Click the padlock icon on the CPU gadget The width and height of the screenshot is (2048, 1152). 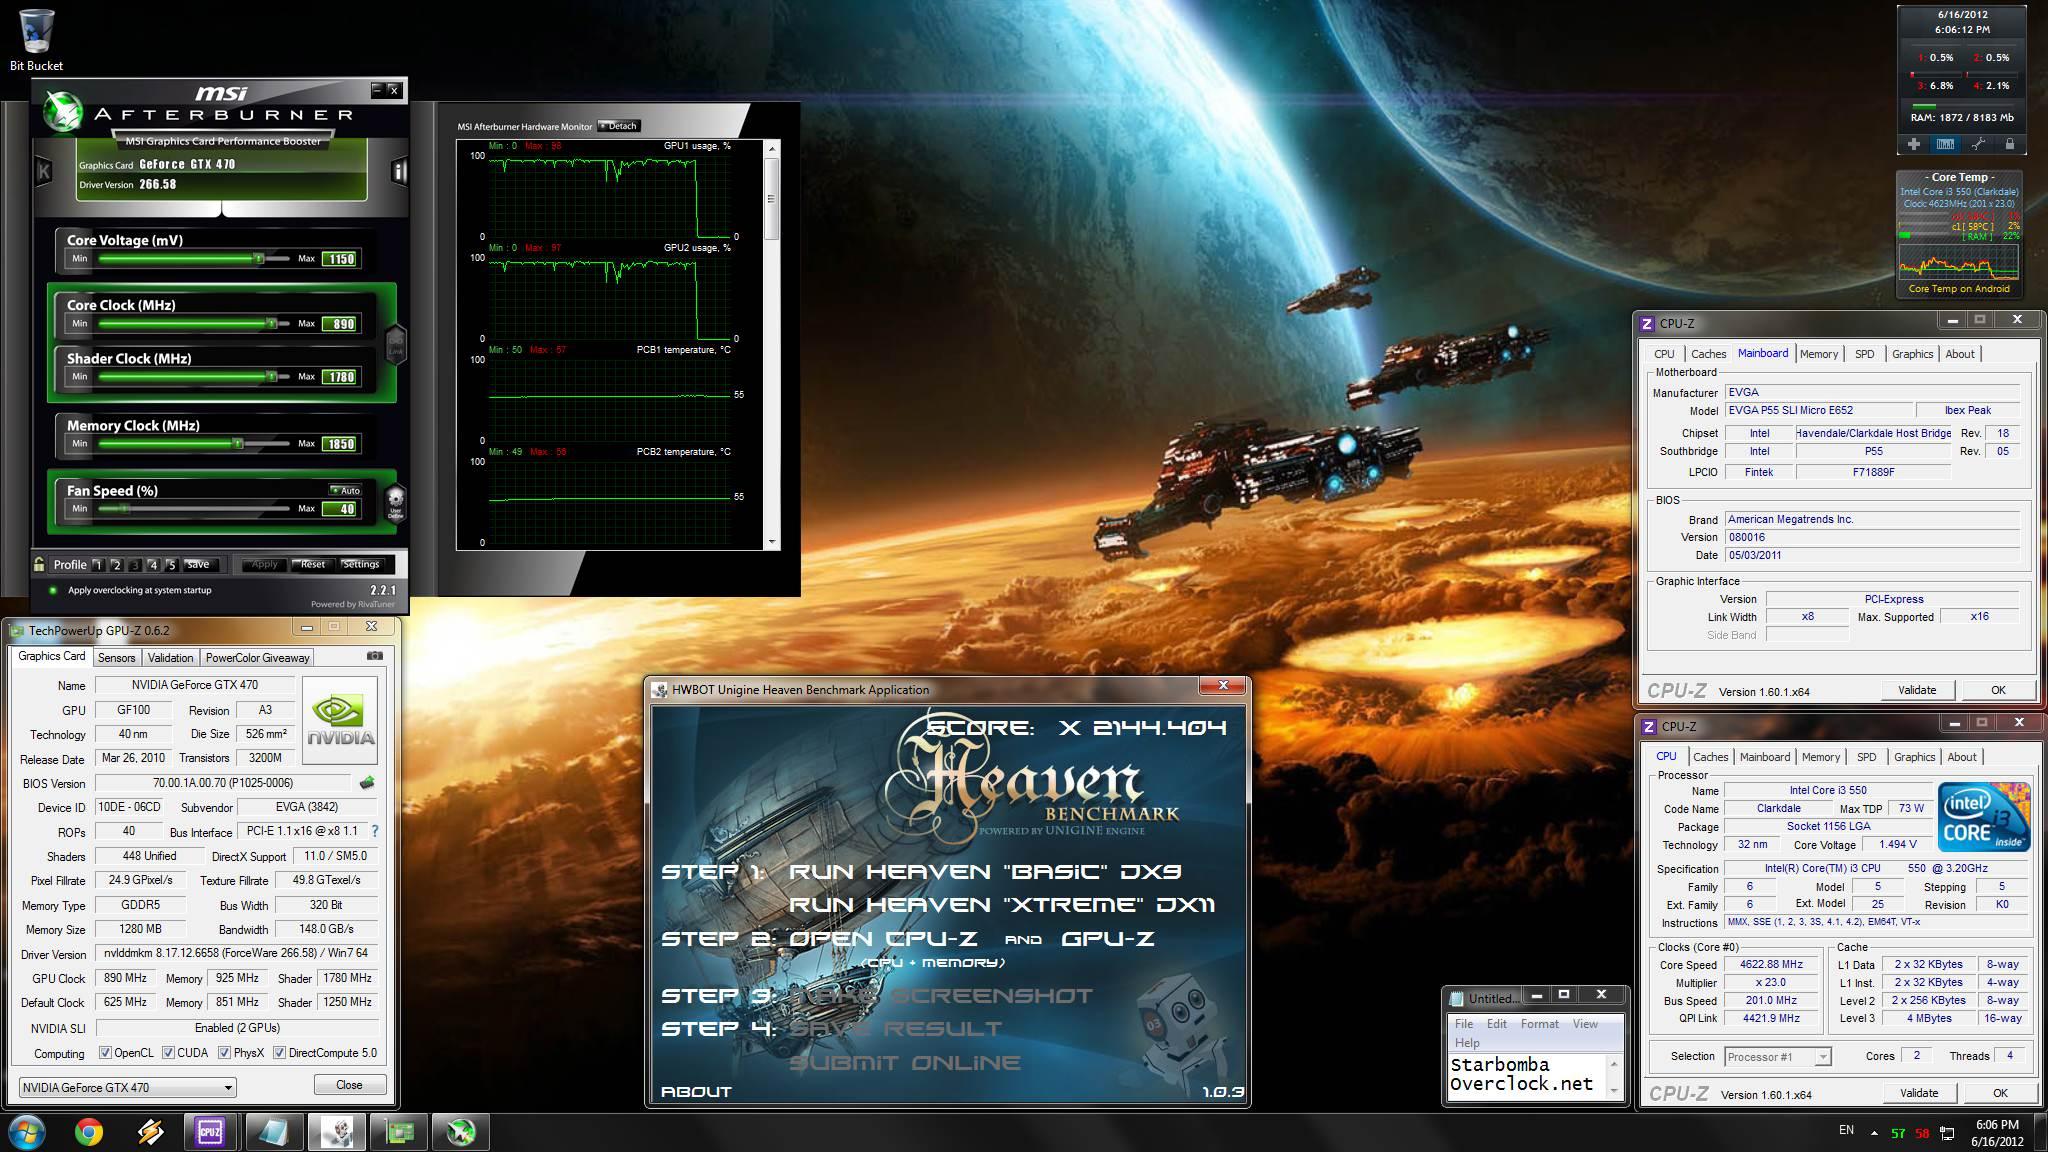tap(2009, 144)
